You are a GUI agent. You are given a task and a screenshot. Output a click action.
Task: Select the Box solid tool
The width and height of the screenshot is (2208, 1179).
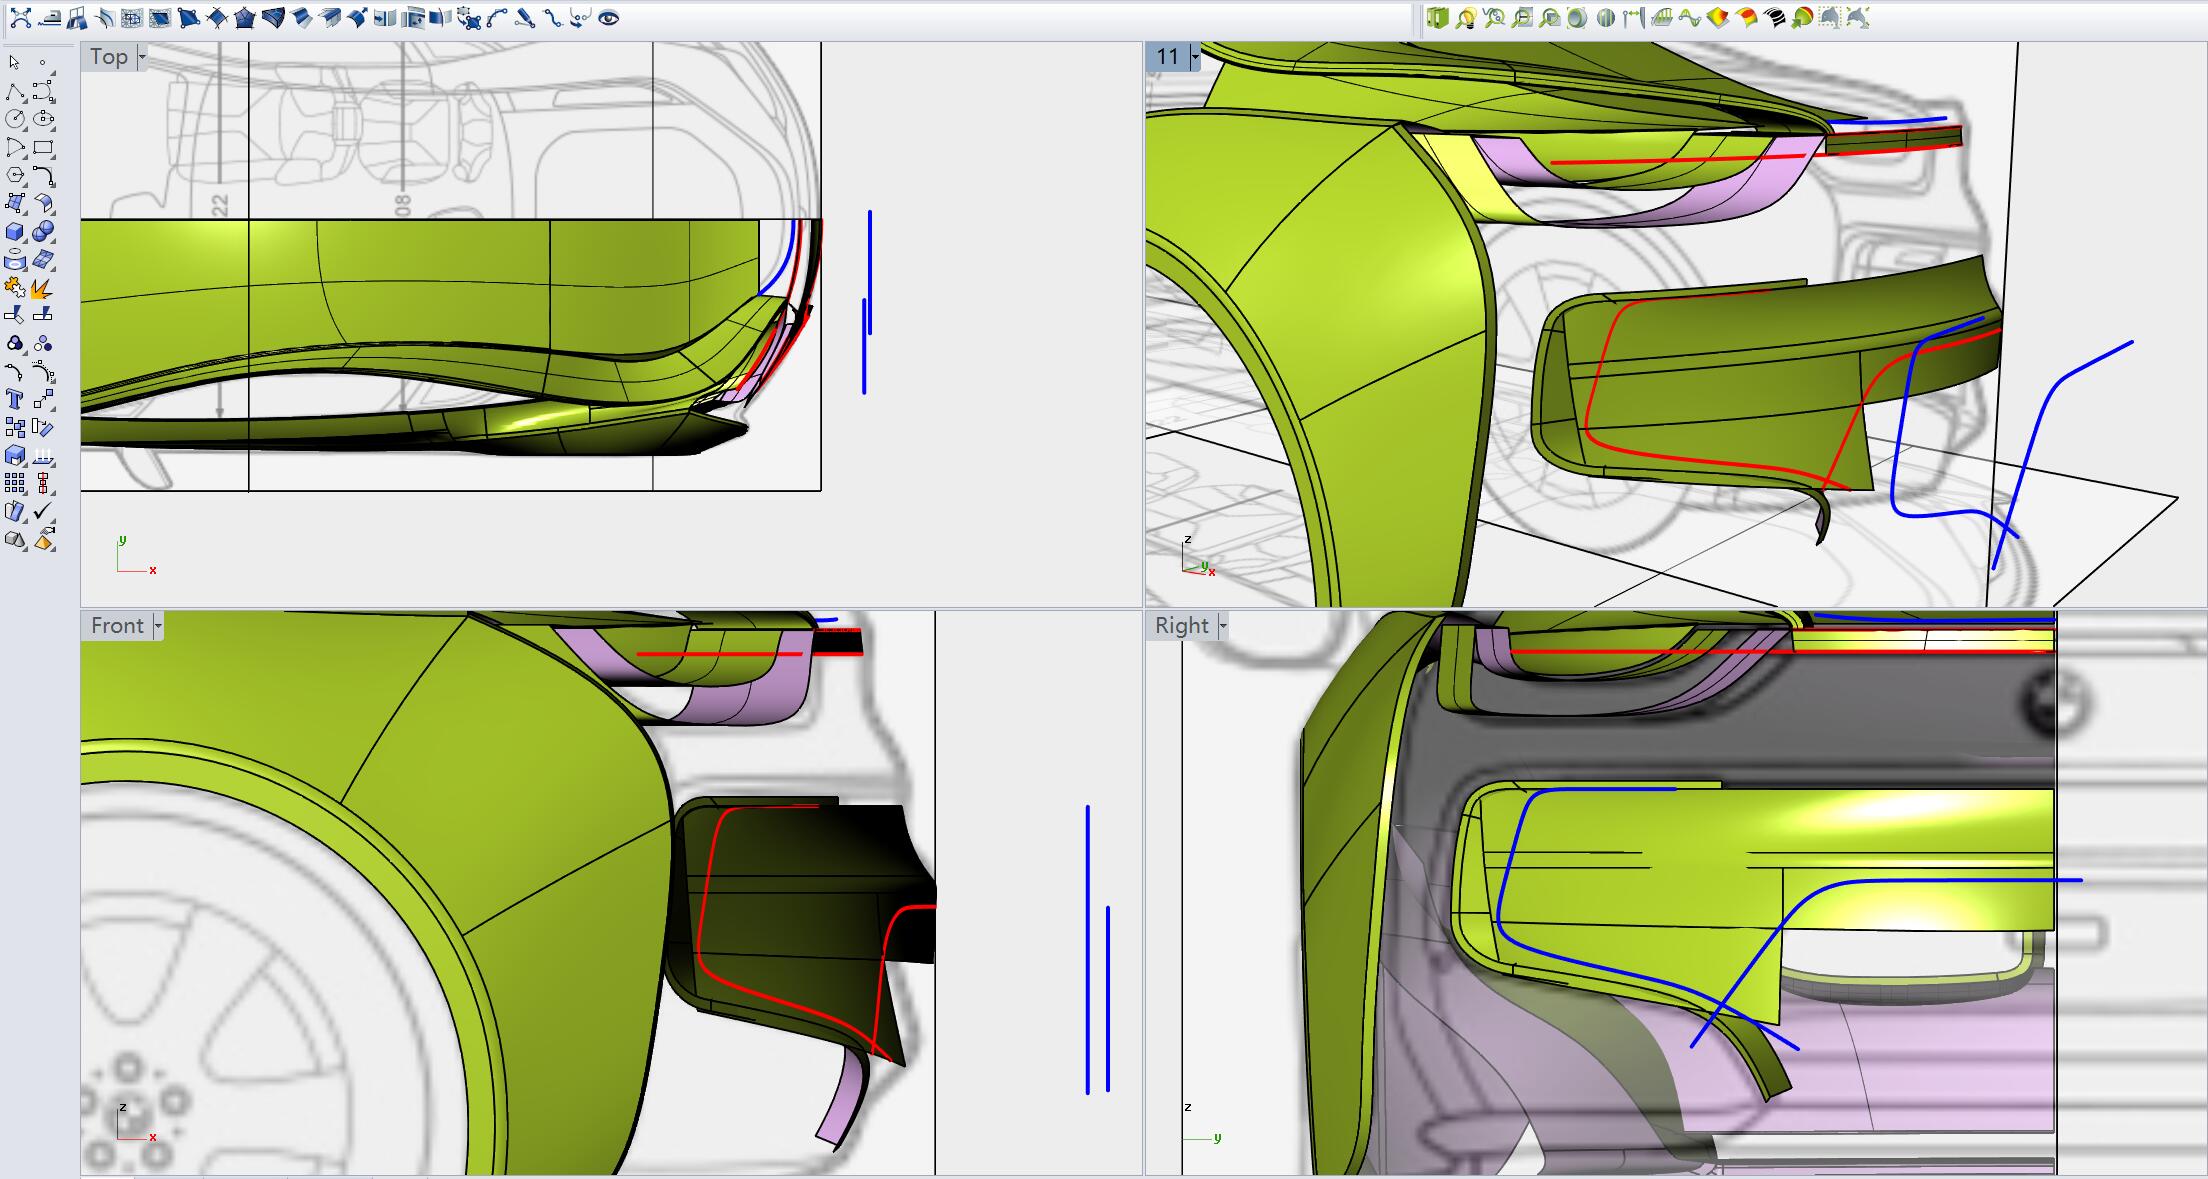15,232
